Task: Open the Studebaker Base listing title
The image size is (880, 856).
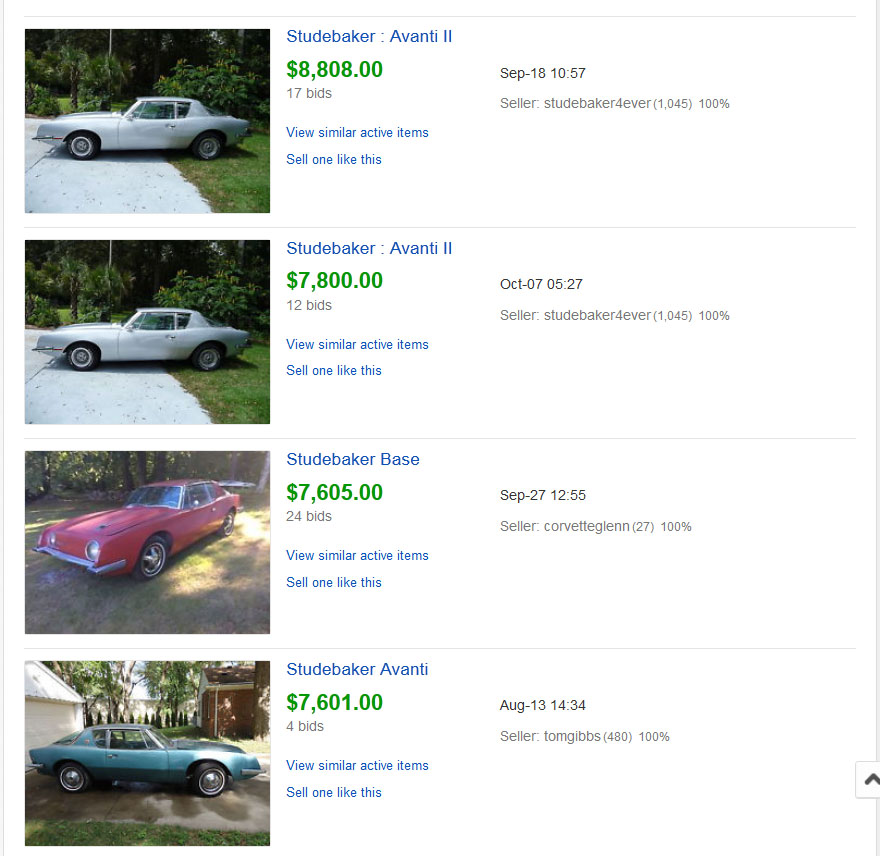Action: click(x=353, y=460)
